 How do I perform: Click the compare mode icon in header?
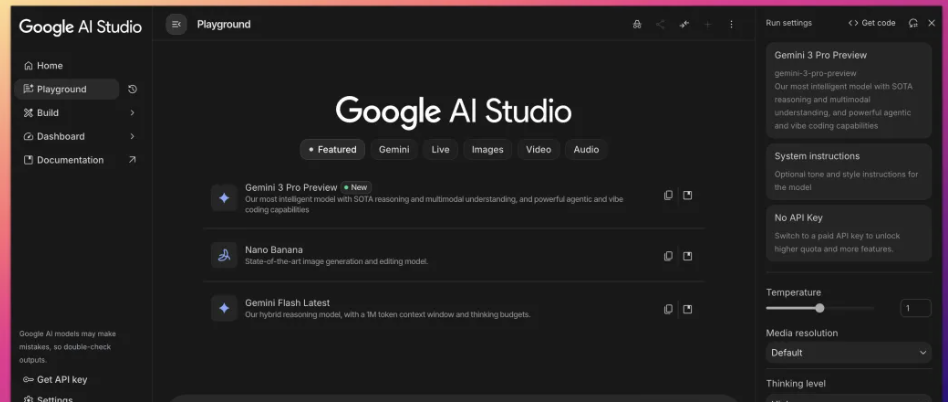(x=684, y=24)
